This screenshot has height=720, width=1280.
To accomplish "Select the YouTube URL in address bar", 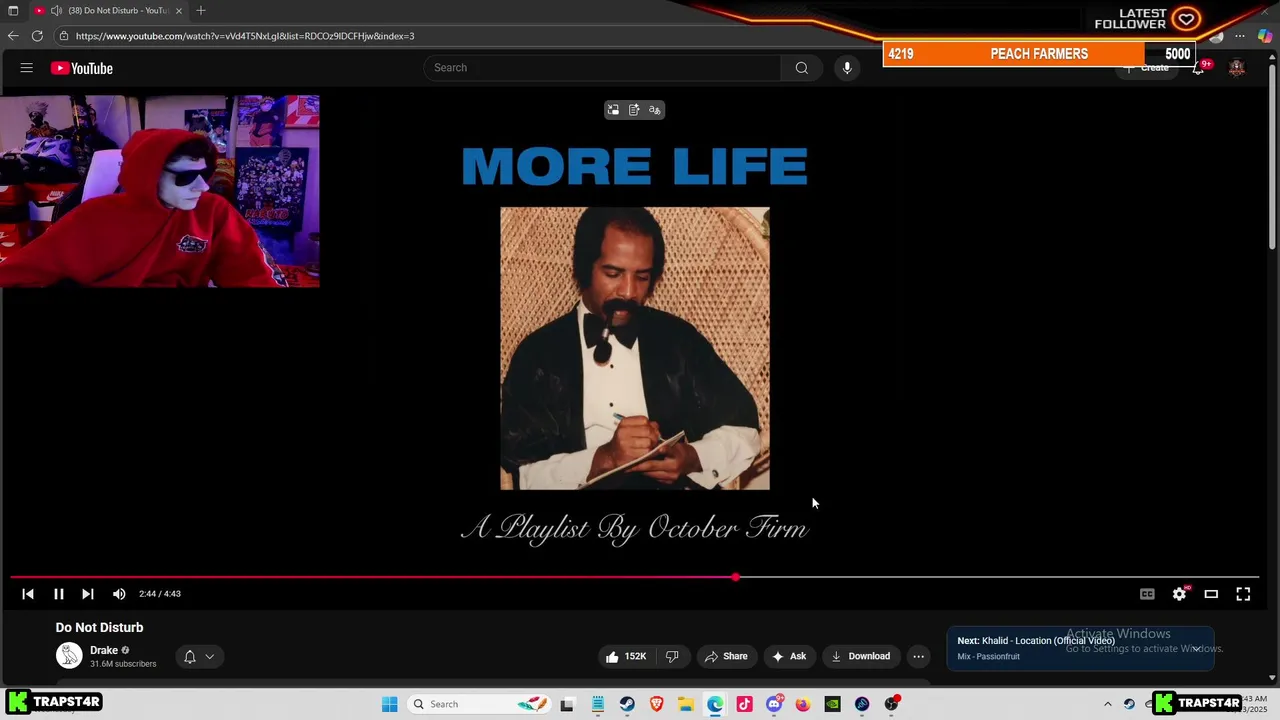I will pyautogui.click(x=245, y=36).
